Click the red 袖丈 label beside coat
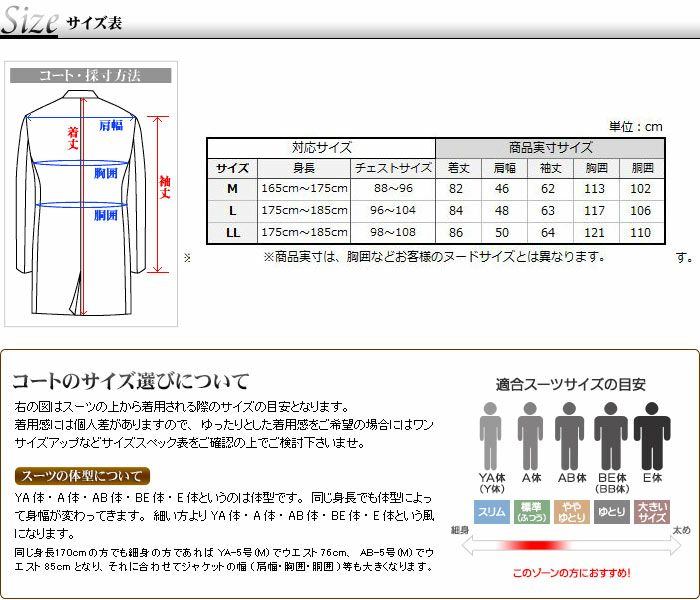This screenshot has width=700, height=600. click(165, 186)
